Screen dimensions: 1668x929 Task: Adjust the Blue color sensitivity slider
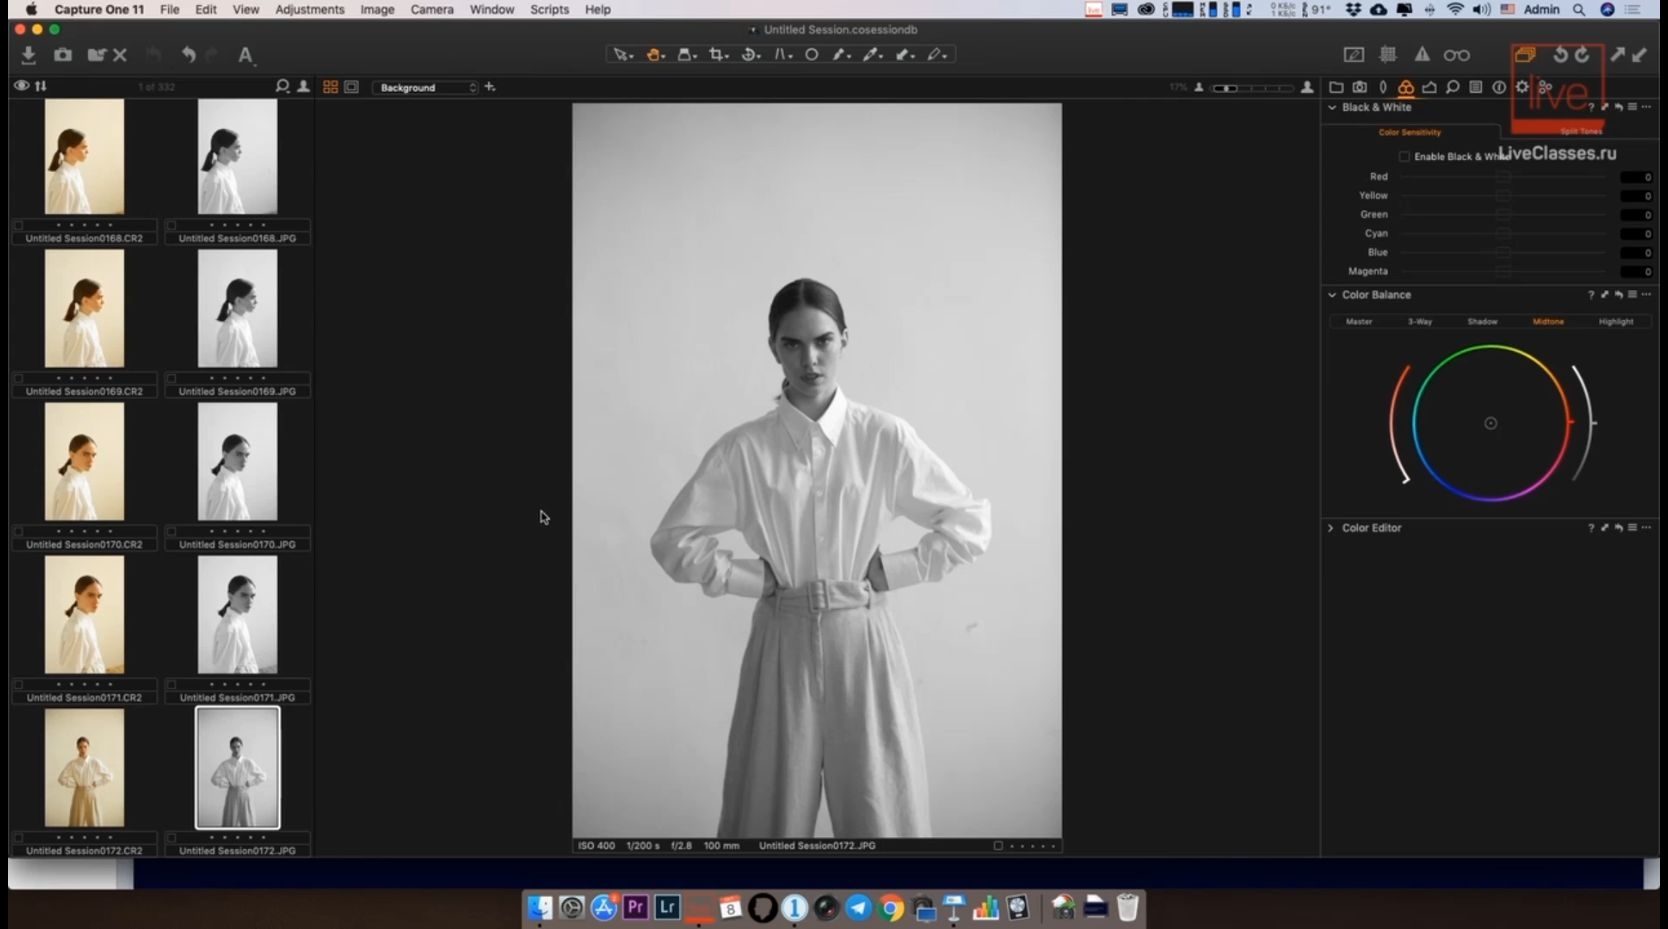point(1503,253)
